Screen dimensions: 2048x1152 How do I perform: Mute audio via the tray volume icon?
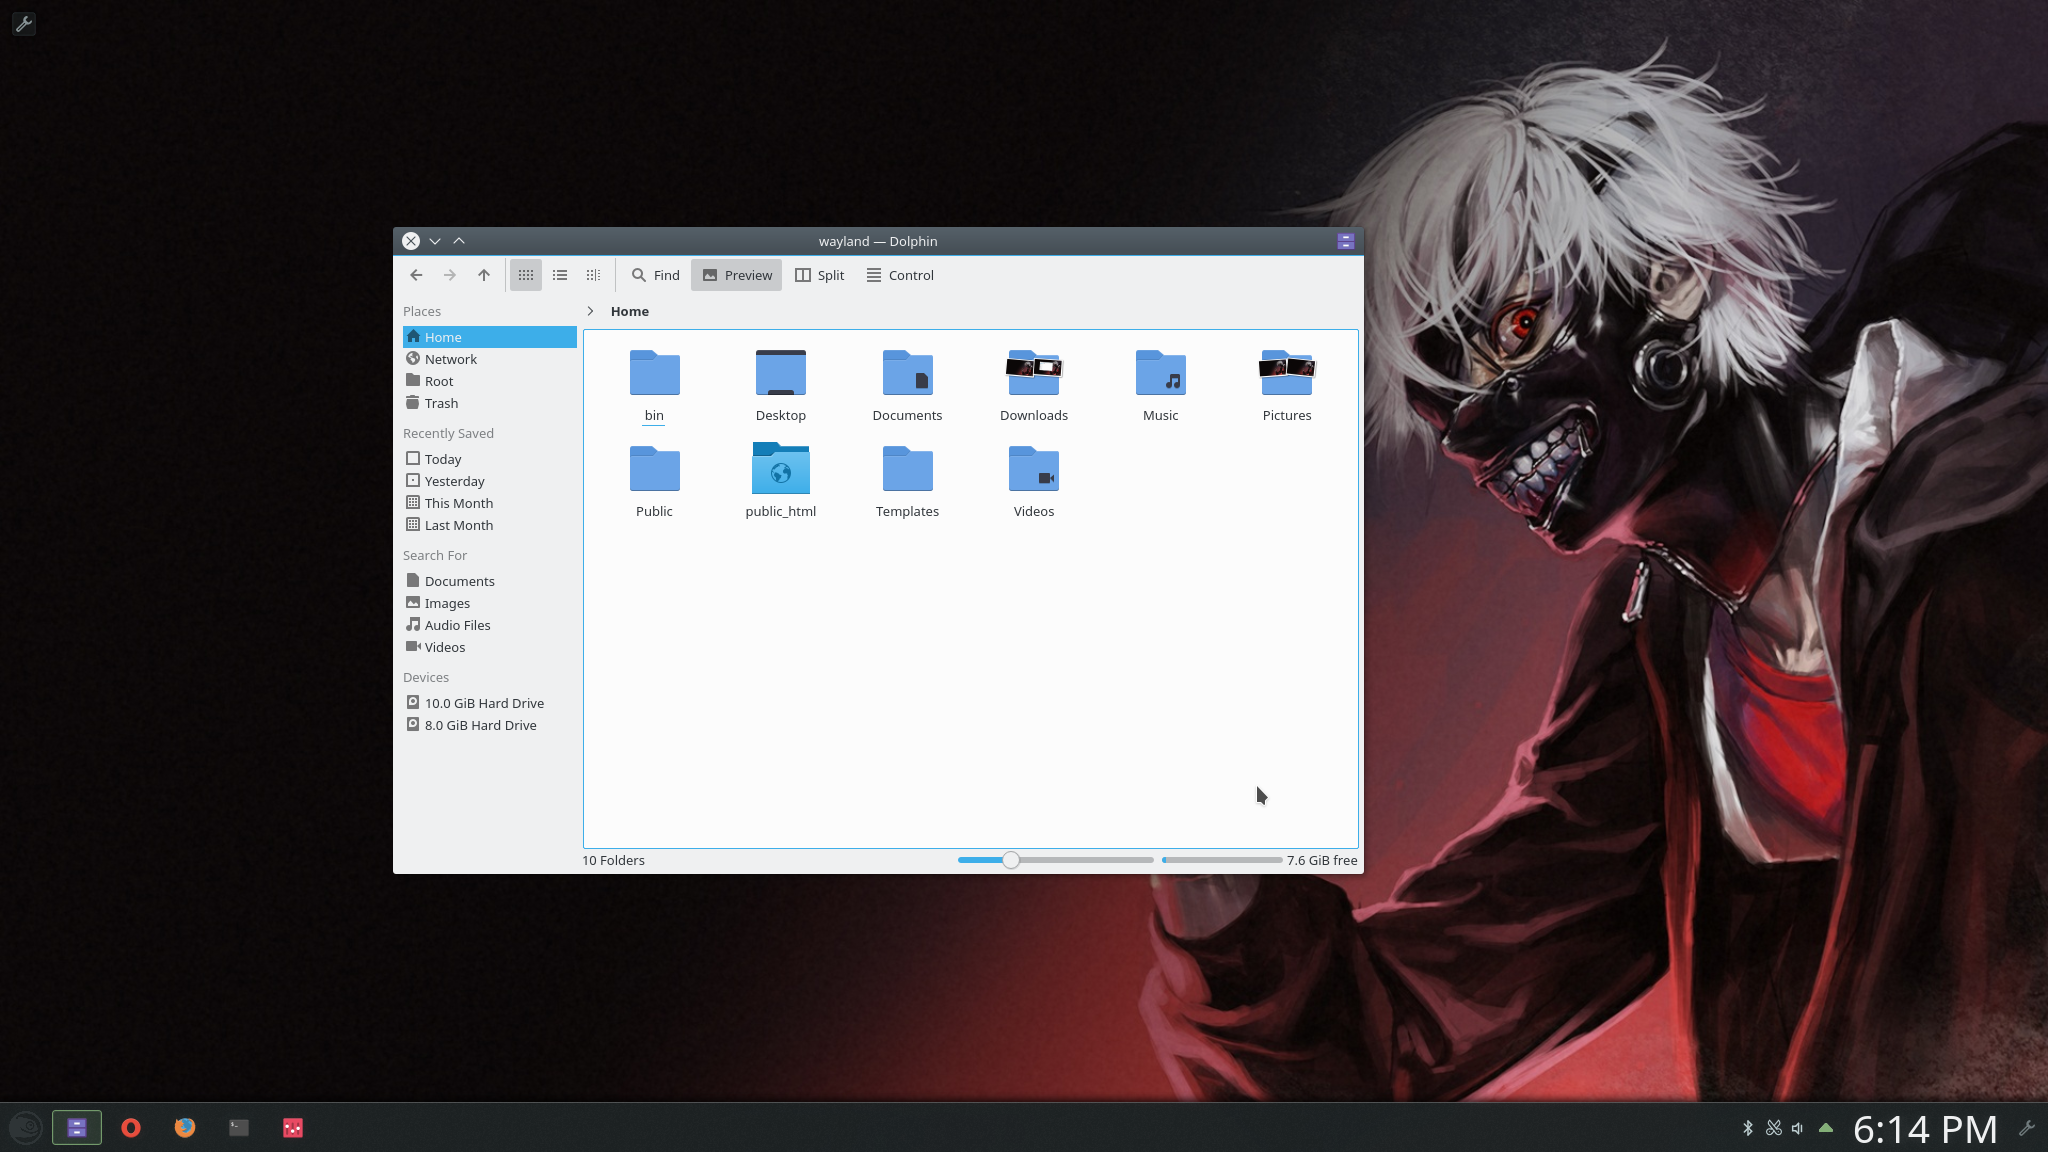(x=1798, y=1128)
